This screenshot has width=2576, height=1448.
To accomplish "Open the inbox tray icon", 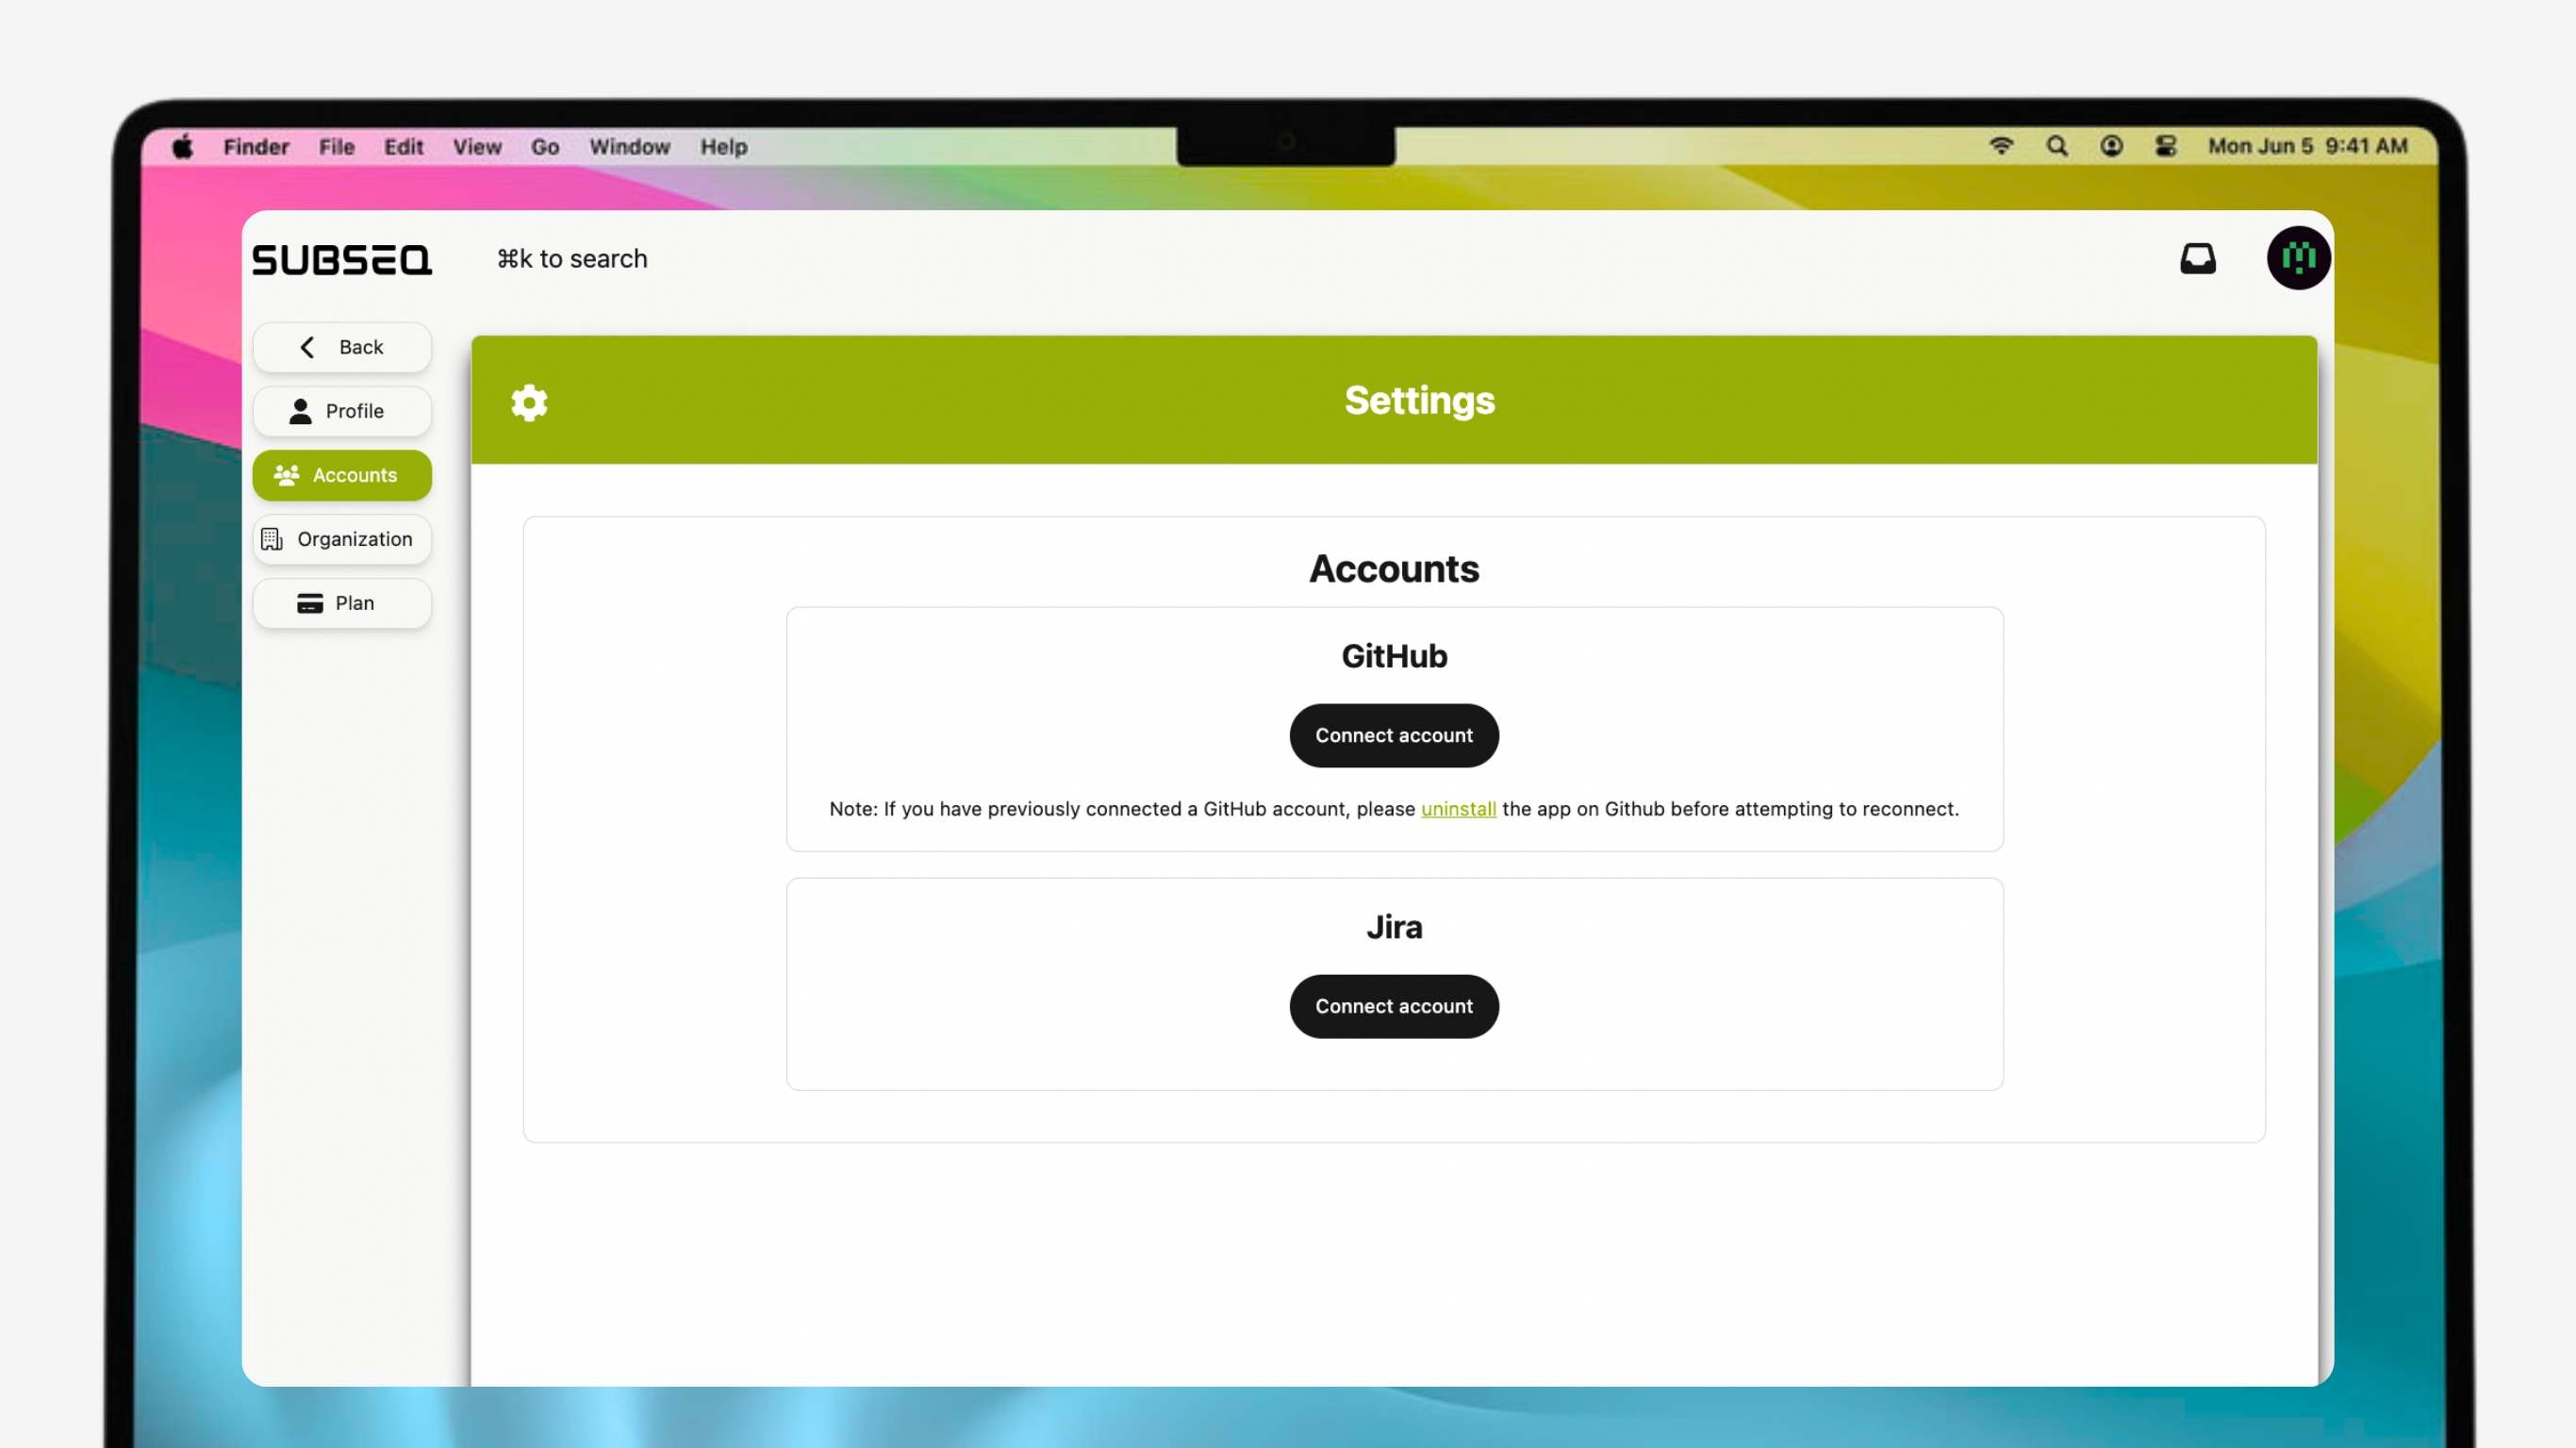I will pyautogui.click(x=2197, y=259).
